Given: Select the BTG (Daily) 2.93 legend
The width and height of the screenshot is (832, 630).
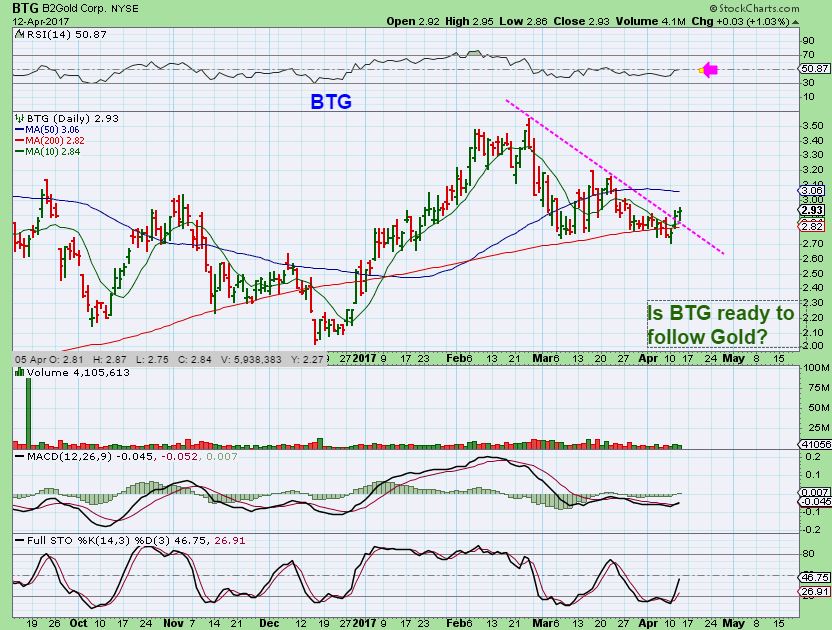Looking at the screenshot, I should click(x=73, y=118).
